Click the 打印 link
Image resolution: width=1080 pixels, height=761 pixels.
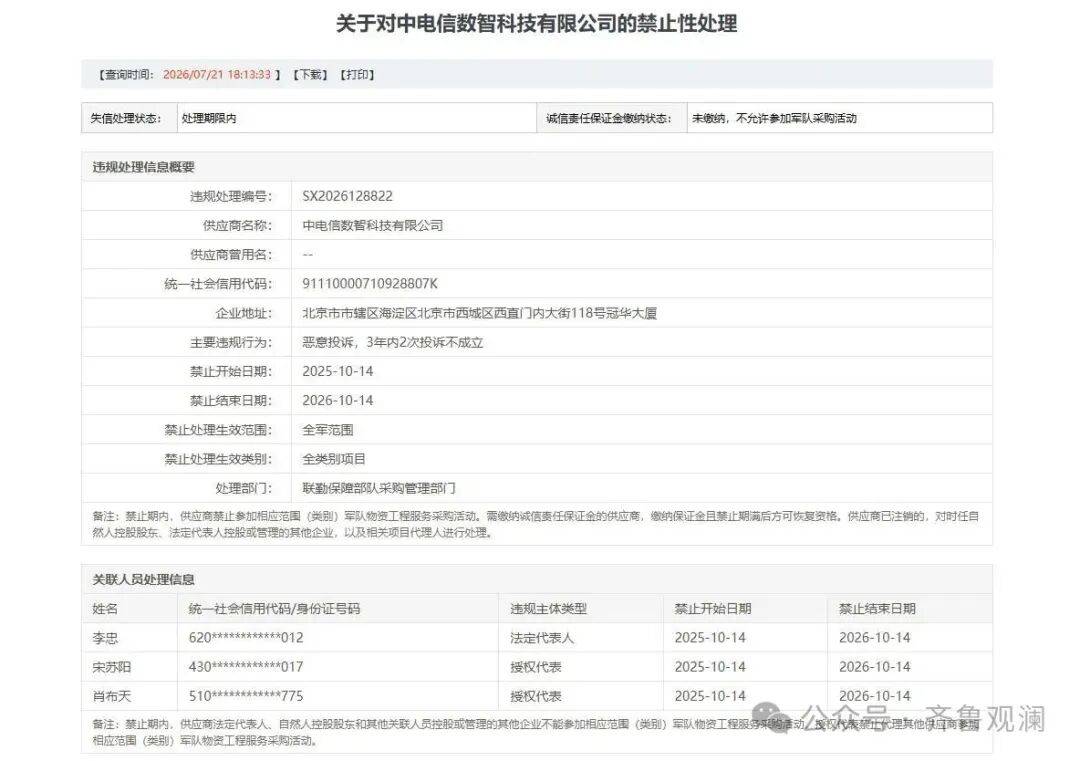(x=357, y=74)
